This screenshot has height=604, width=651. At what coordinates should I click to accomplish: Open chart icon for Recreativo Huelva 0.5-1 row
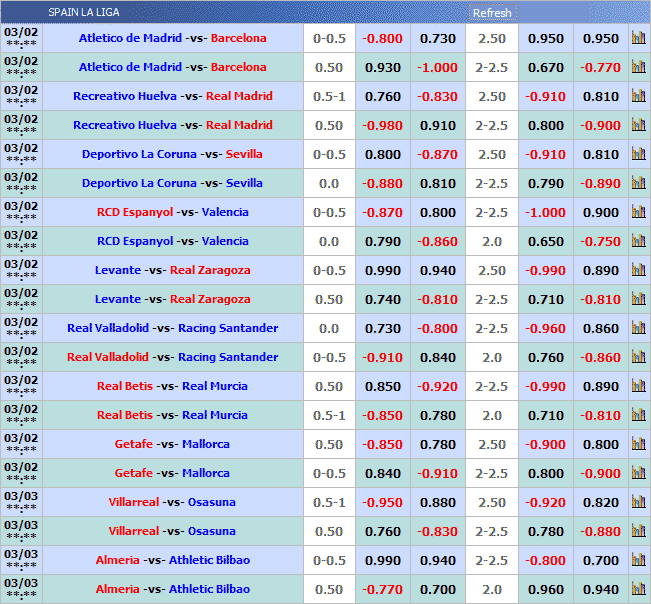click(638, 97)
